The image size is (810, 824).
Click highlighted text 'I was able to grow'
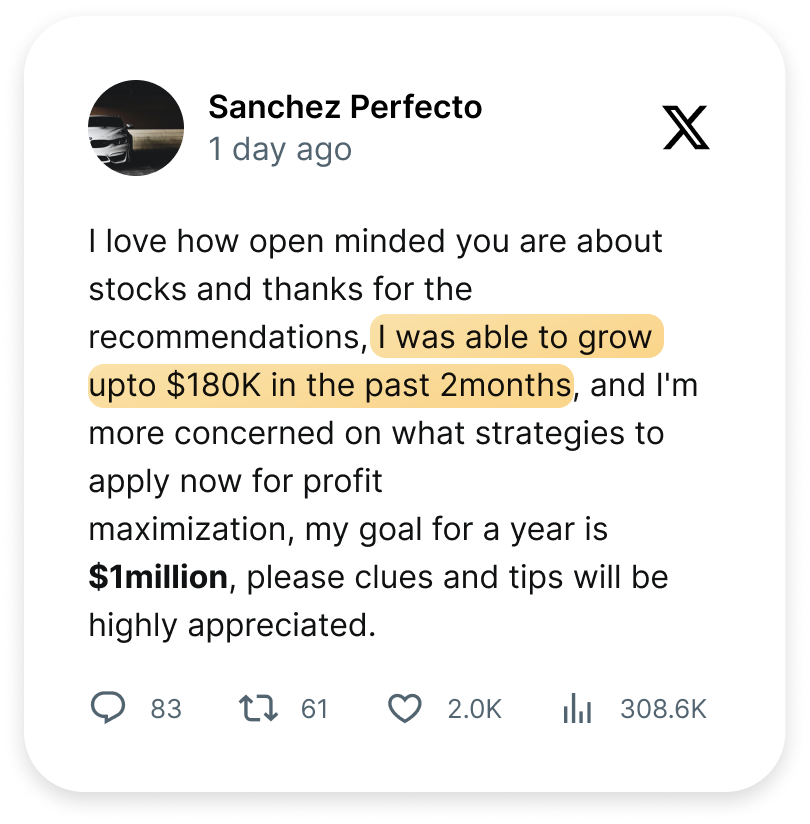coord(515,337)
